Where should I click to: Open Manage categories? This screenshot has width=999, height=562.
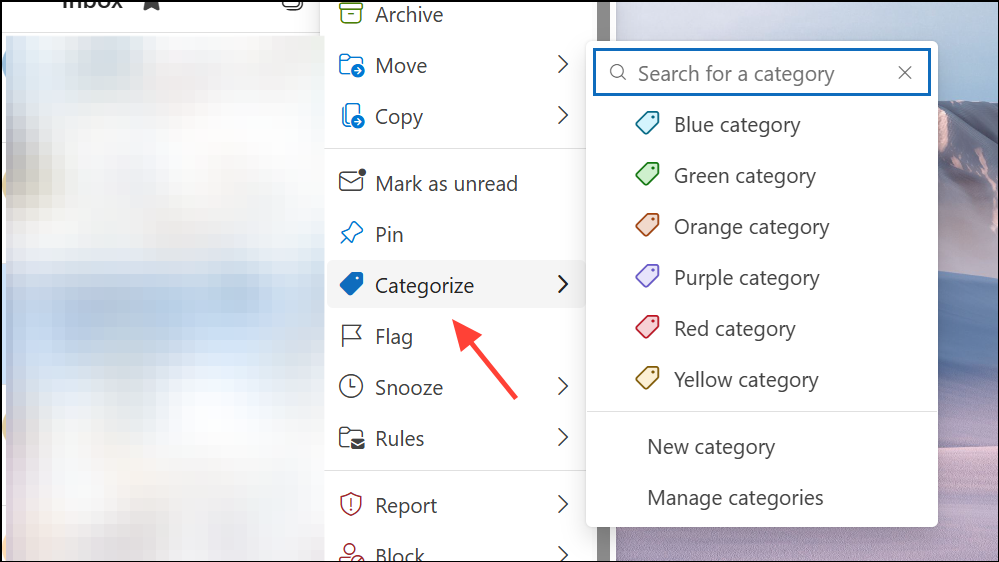[x=735, y=498]
